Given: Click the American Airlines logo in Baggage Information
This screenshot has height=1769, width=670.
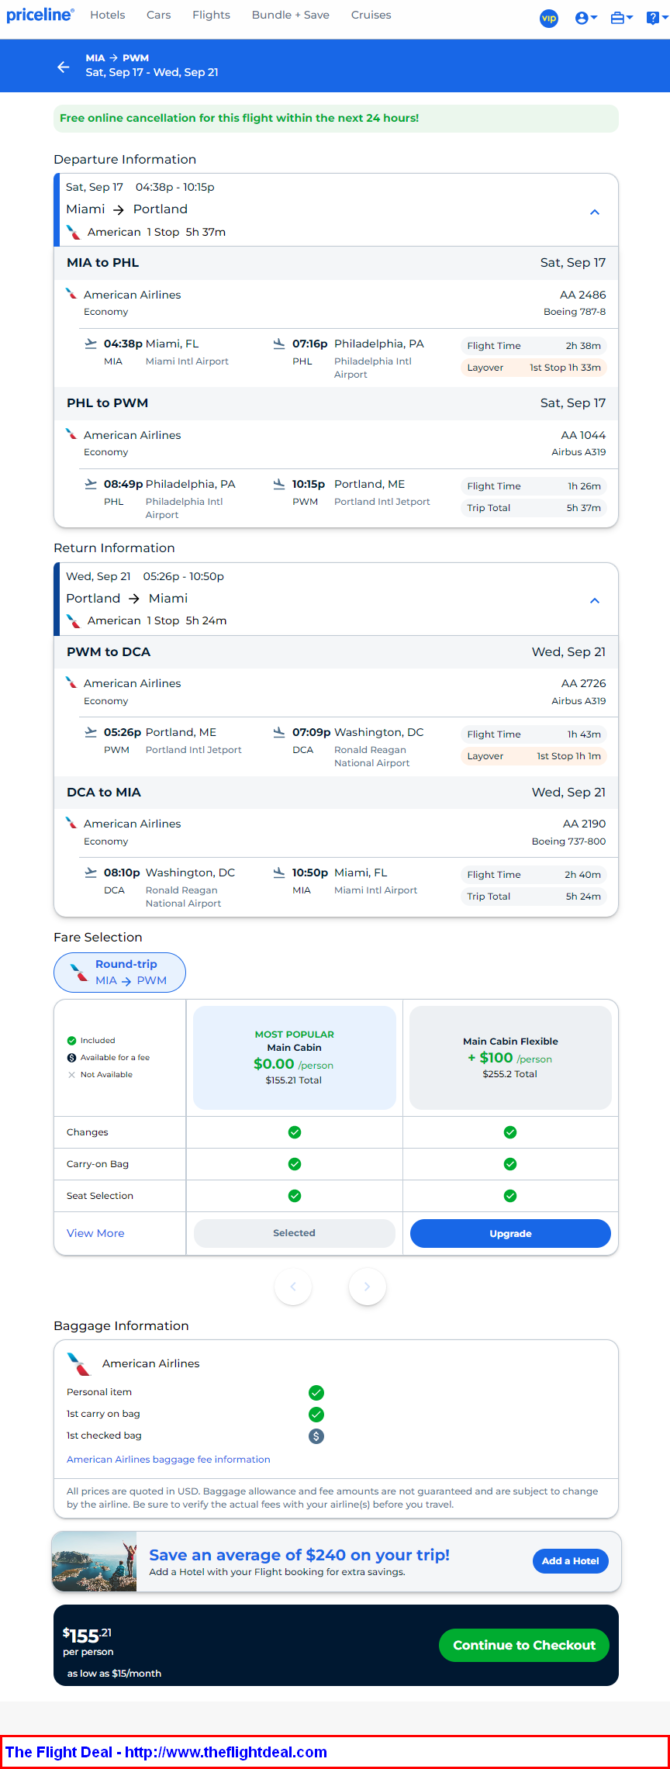Looking at the screenshot, I should [x=78, y=1364].
